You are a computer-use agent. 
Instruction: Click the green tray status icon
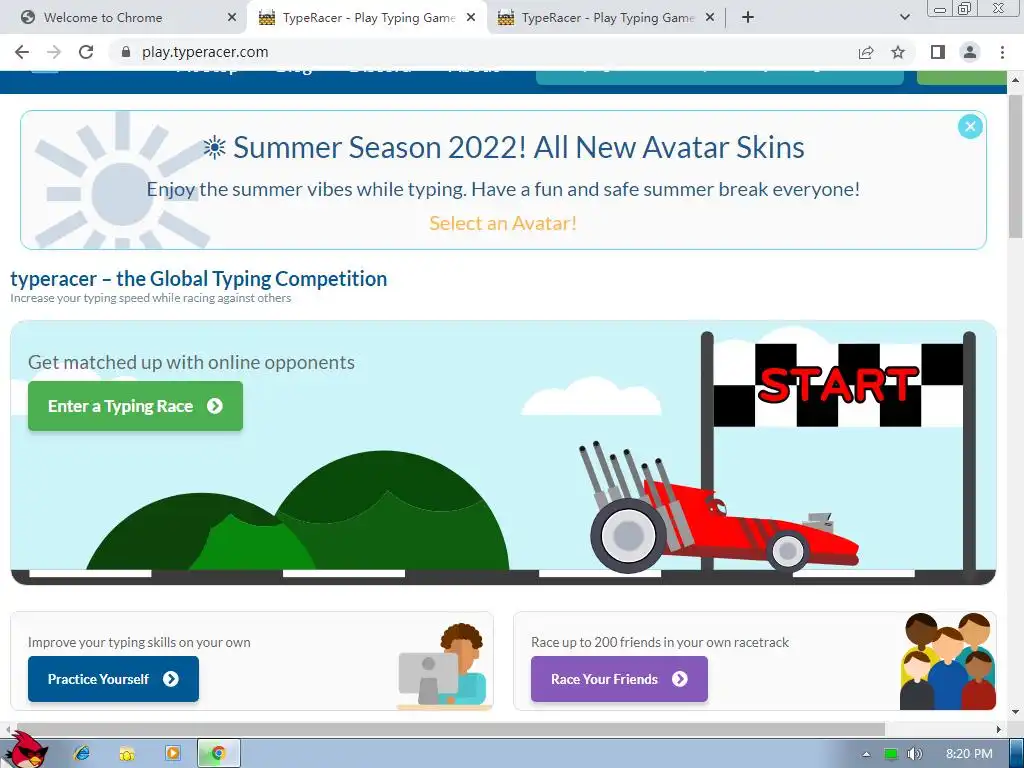(x=891, y=754)
